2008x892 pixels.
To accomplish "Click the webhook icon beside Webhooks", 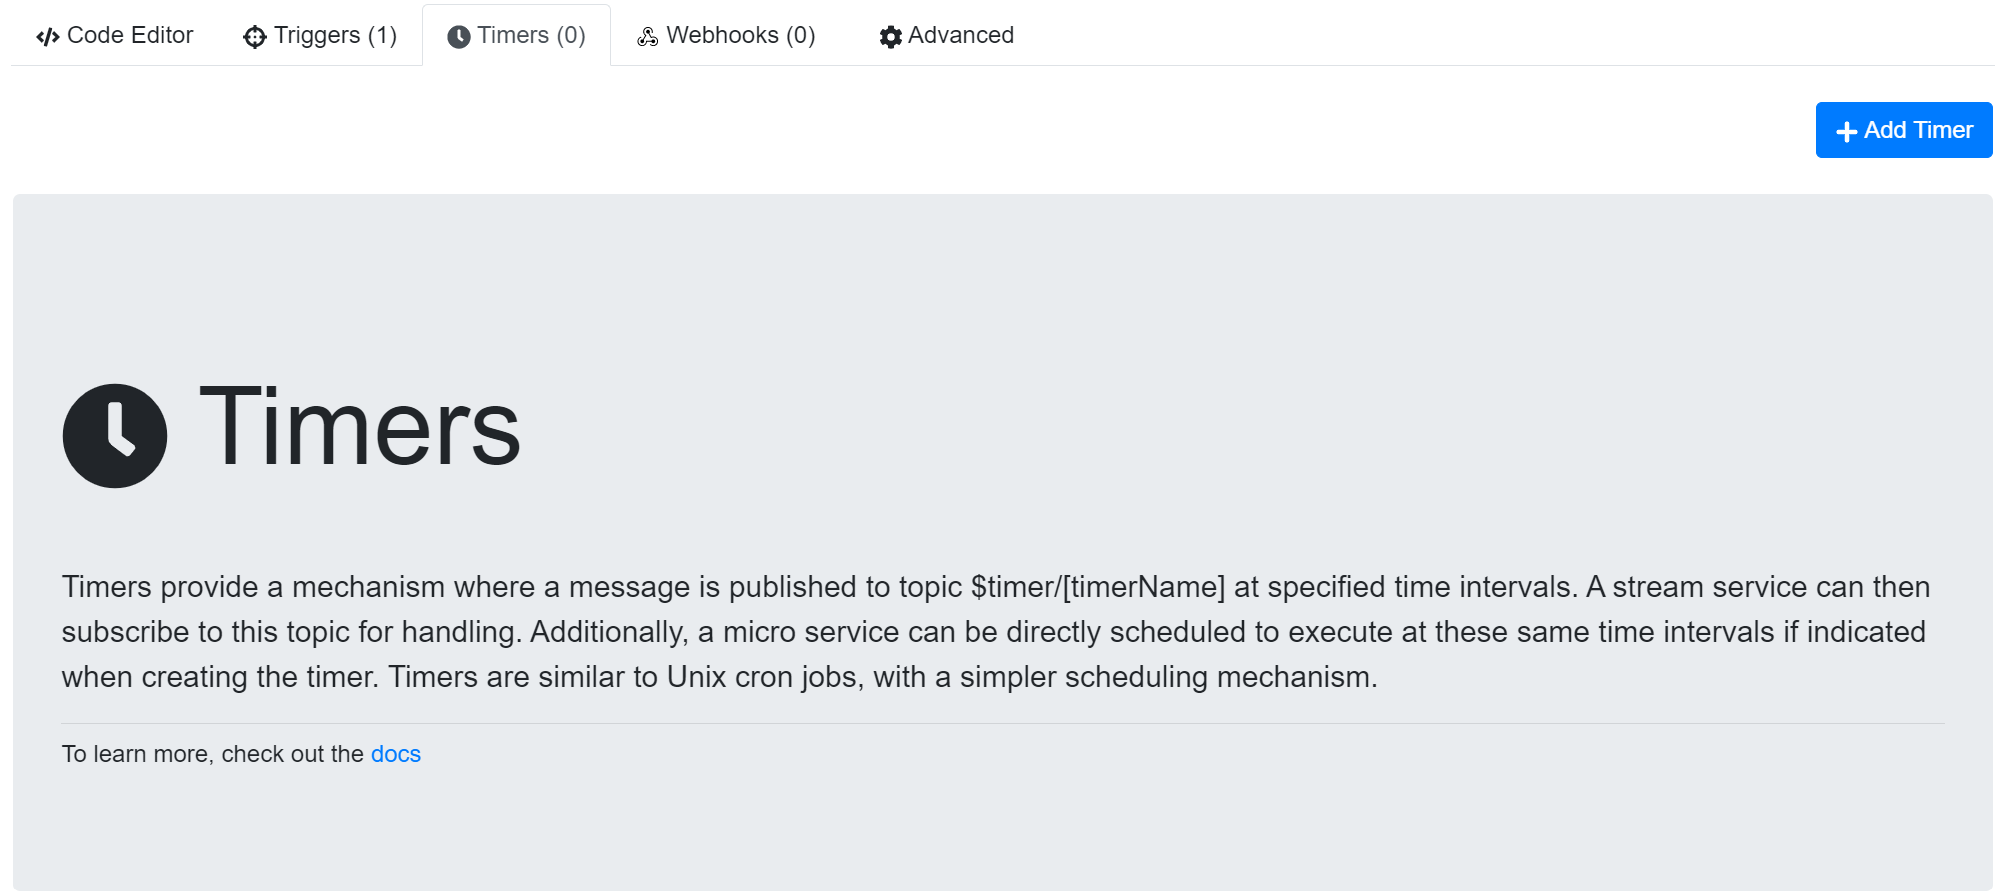I will 648,37.
